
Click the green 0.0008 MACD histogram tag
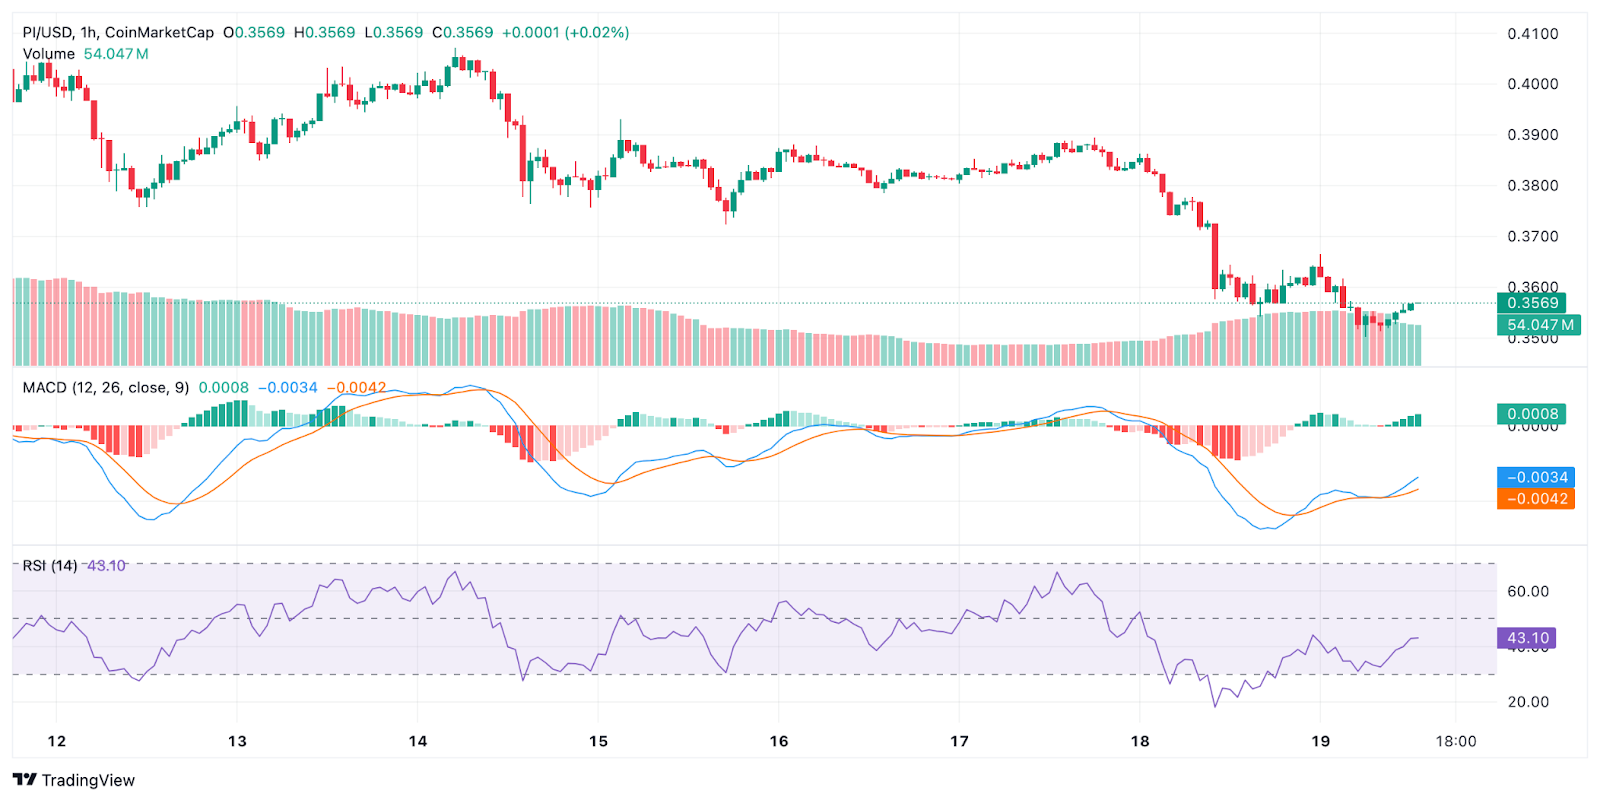coord(1532,414)
